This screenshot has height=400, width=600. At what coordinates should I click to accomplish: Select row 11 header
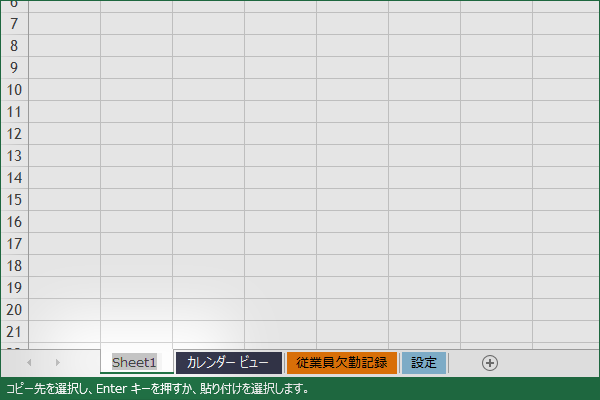14,112
